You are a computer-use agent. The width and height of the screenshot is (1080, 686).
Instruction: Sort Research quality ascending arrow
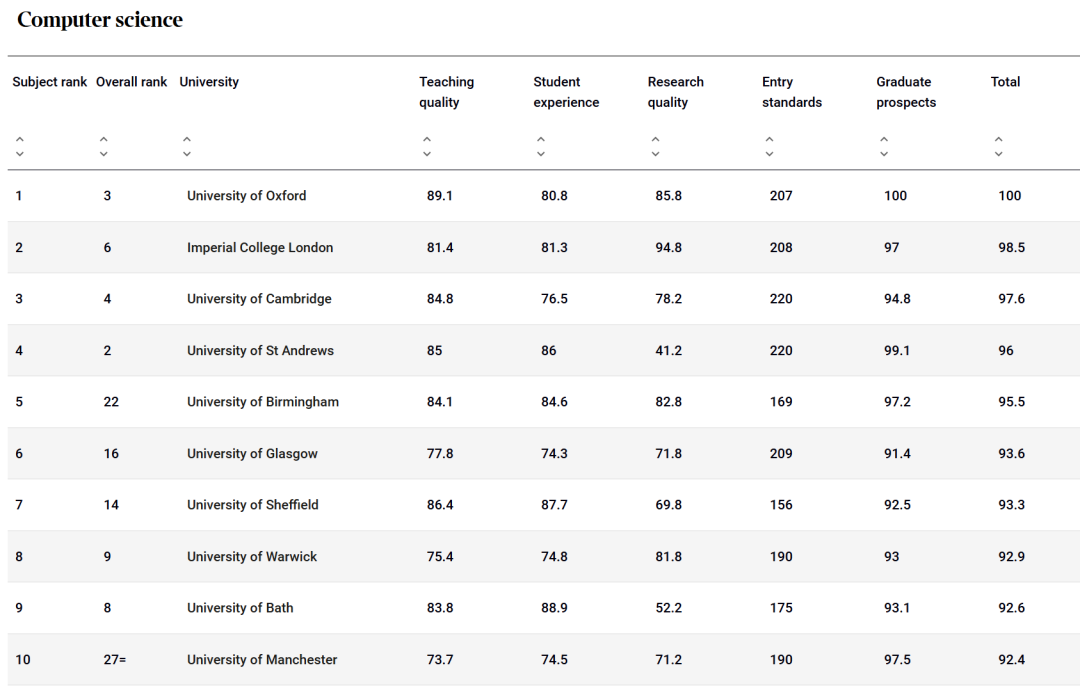coord(655,139)
